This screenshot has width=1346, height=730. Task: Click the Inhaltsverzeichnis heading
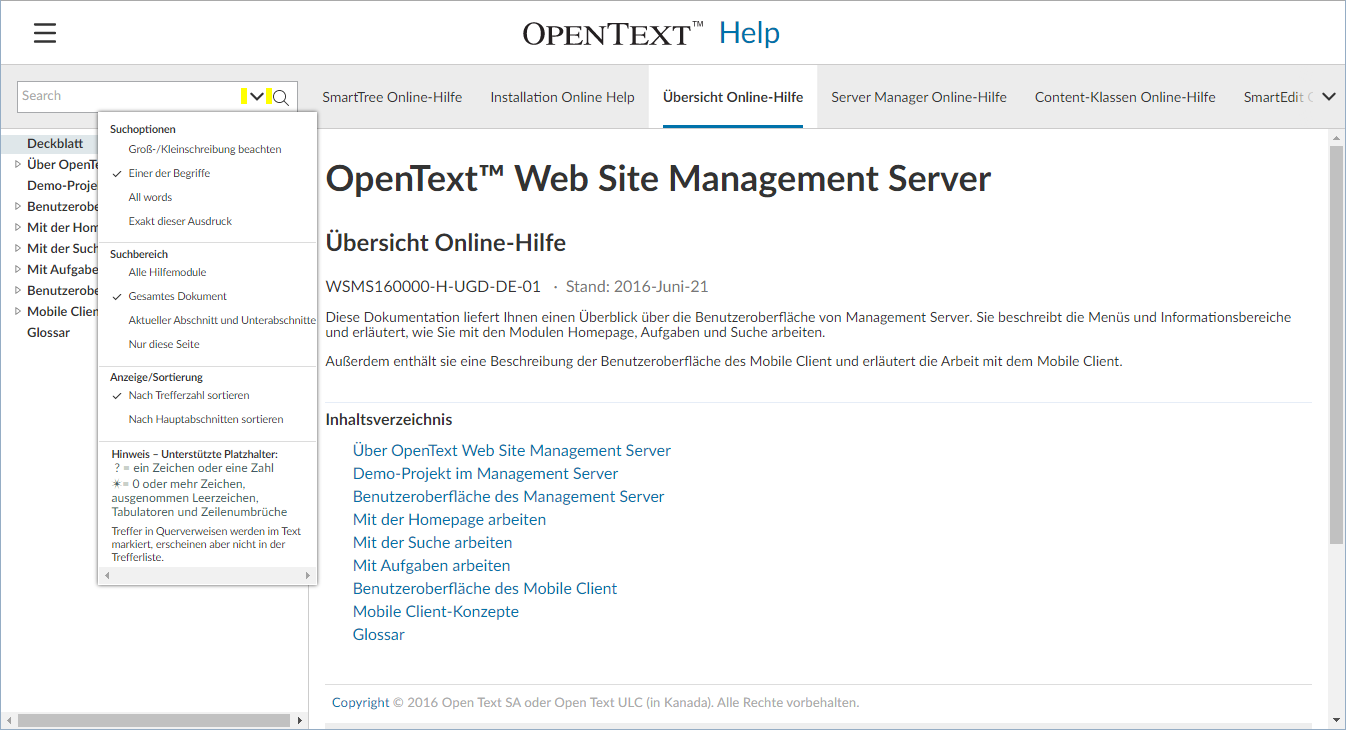click(389, 419)
